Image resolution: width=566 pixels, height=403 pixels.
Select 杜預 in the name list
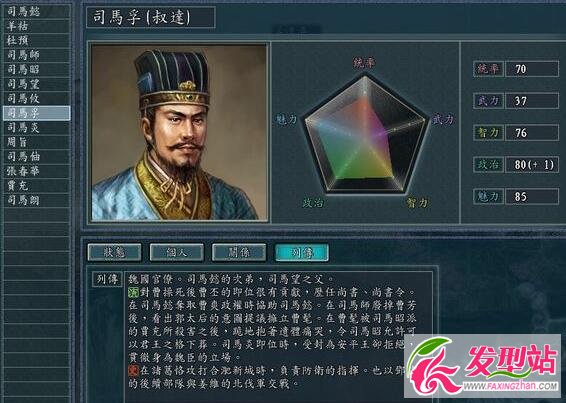(37, 40)
